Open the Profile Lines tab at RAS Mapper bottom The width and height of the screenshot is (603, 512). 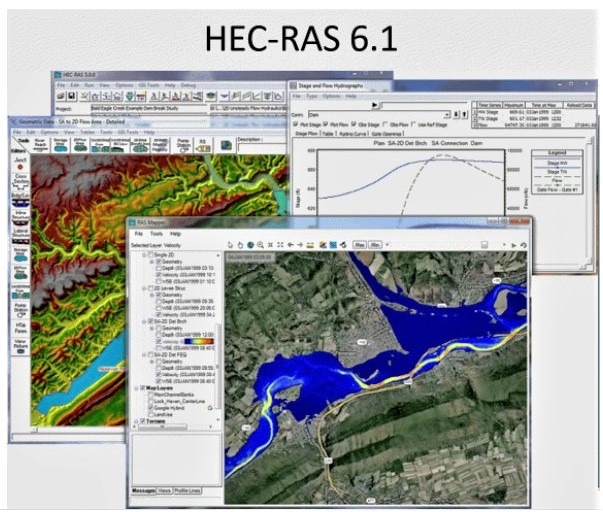point(187,491)
